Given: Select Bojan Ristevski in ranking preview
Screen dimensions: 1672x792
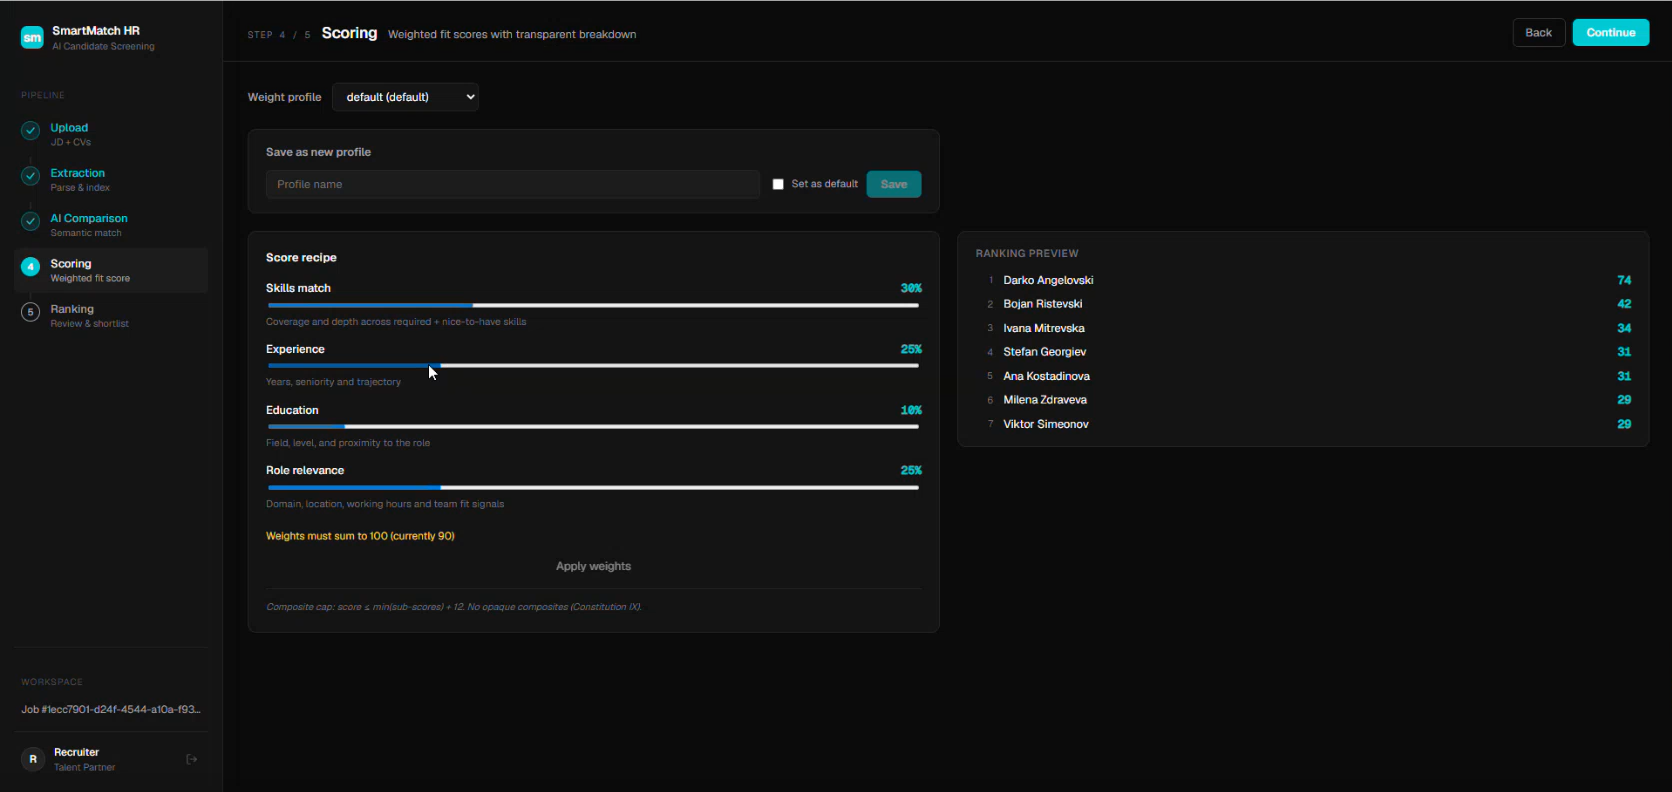Looking at the screenshot, I should point(1303,304).
